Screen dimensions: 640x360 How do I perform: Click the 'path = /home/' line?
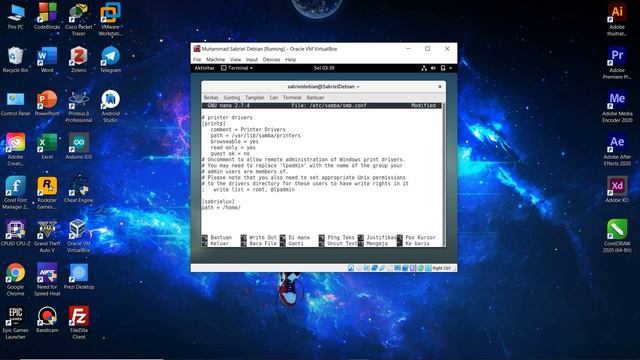[221, 207]
